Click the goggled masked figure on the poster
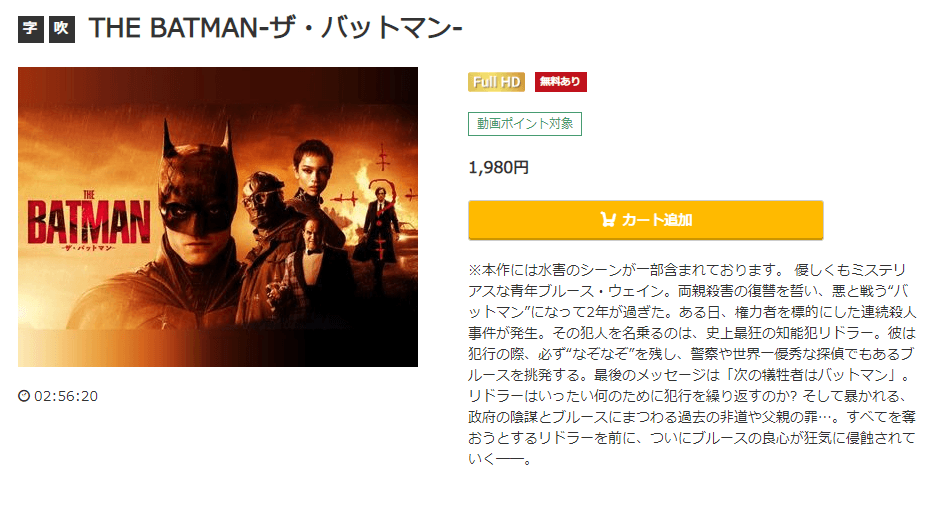 pyautogui.click(x=266, y=200)
